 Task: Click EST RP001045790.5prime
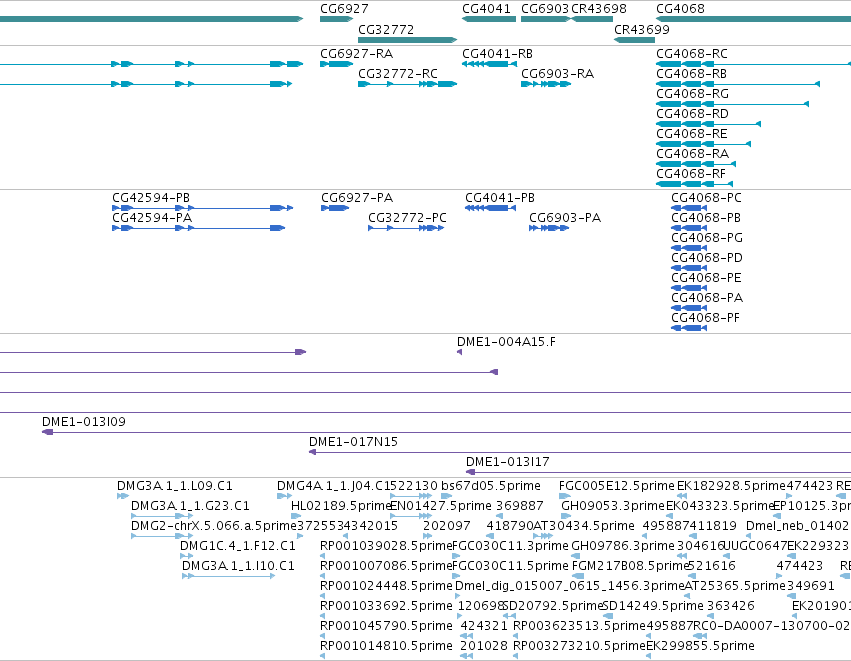[x=386, y=626]
